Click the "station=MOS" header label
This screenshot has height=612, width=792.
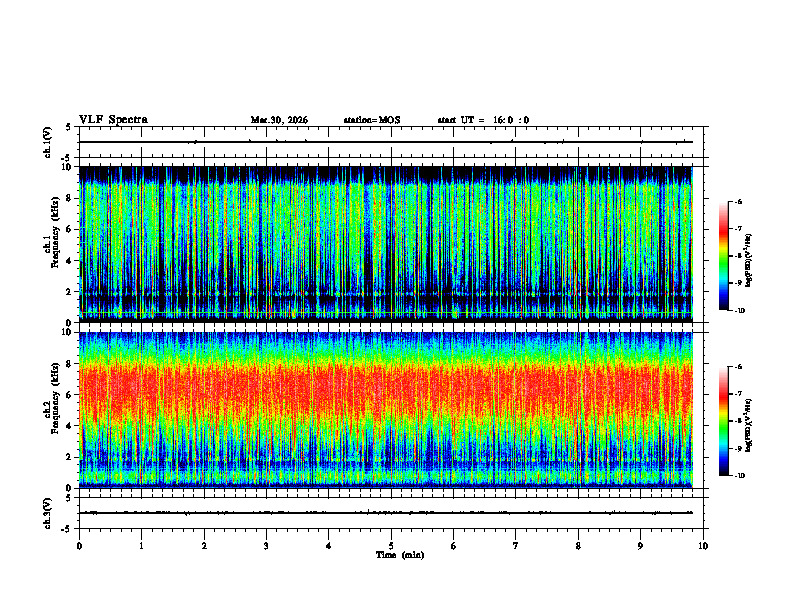click(372, 120)
